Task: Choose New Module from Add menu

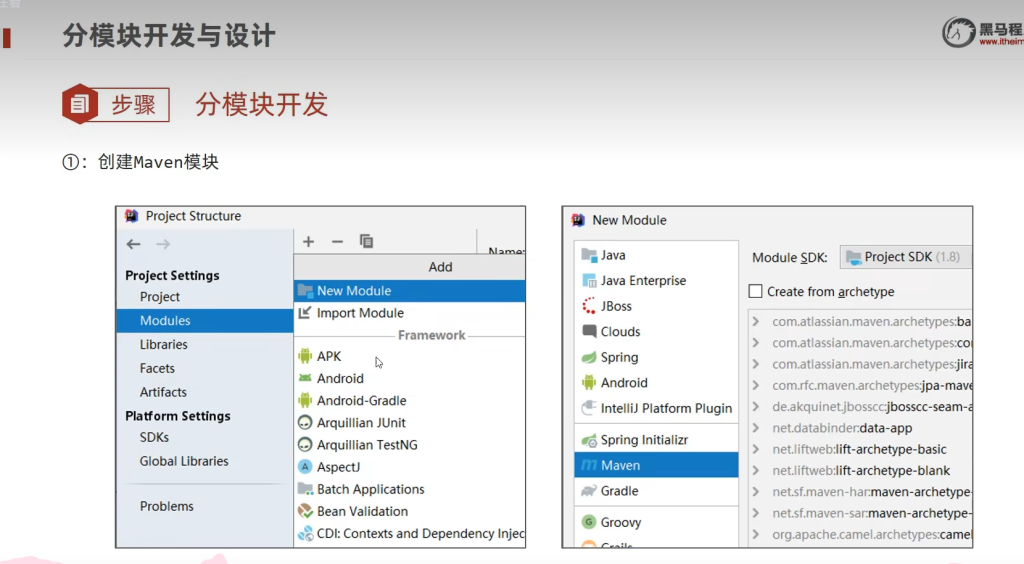Action: point(354,291)
